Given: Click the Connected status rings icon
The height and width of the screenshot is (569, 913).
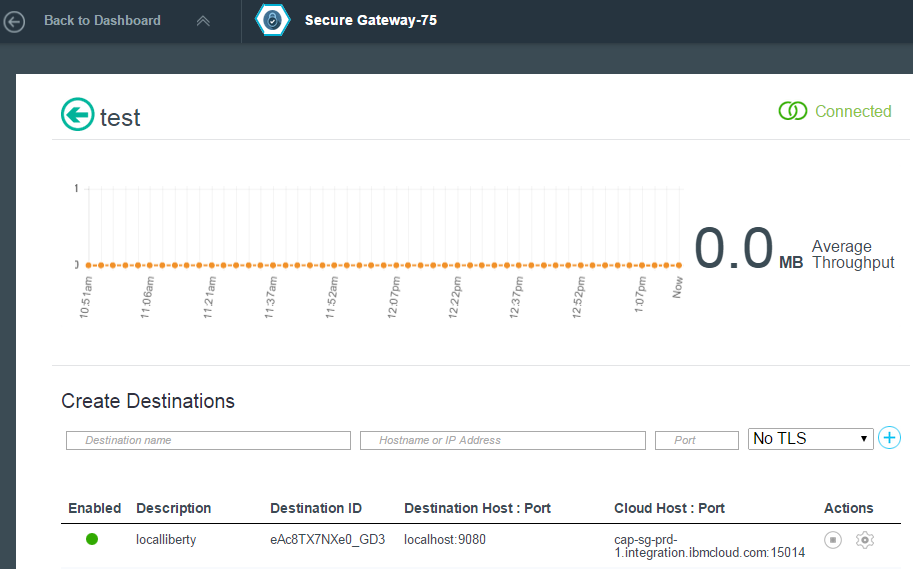Looking at the screenshot, I should 792,111.
